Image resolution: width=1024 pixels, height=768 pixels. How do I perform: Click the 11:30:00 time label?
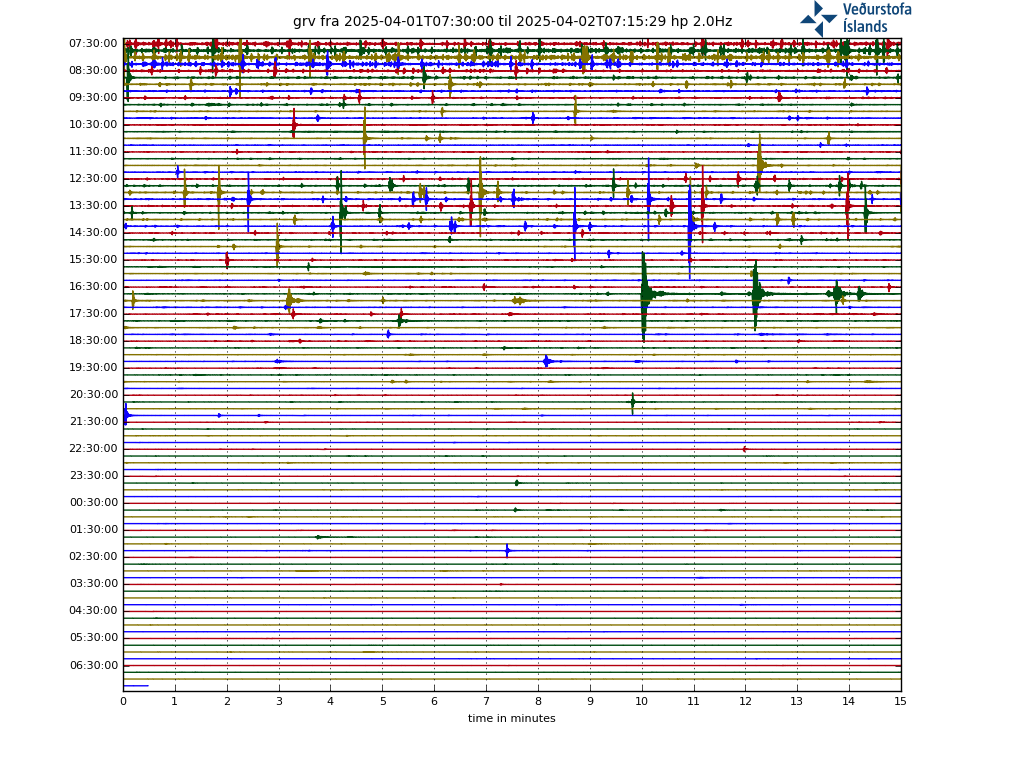[x=93, y=152]
